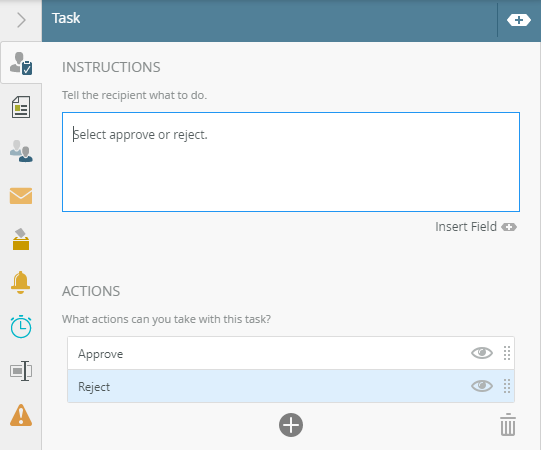Grab the drag handle on Approve row
Viewport: 541px width, 450px height.
click(x=507, y=353)
